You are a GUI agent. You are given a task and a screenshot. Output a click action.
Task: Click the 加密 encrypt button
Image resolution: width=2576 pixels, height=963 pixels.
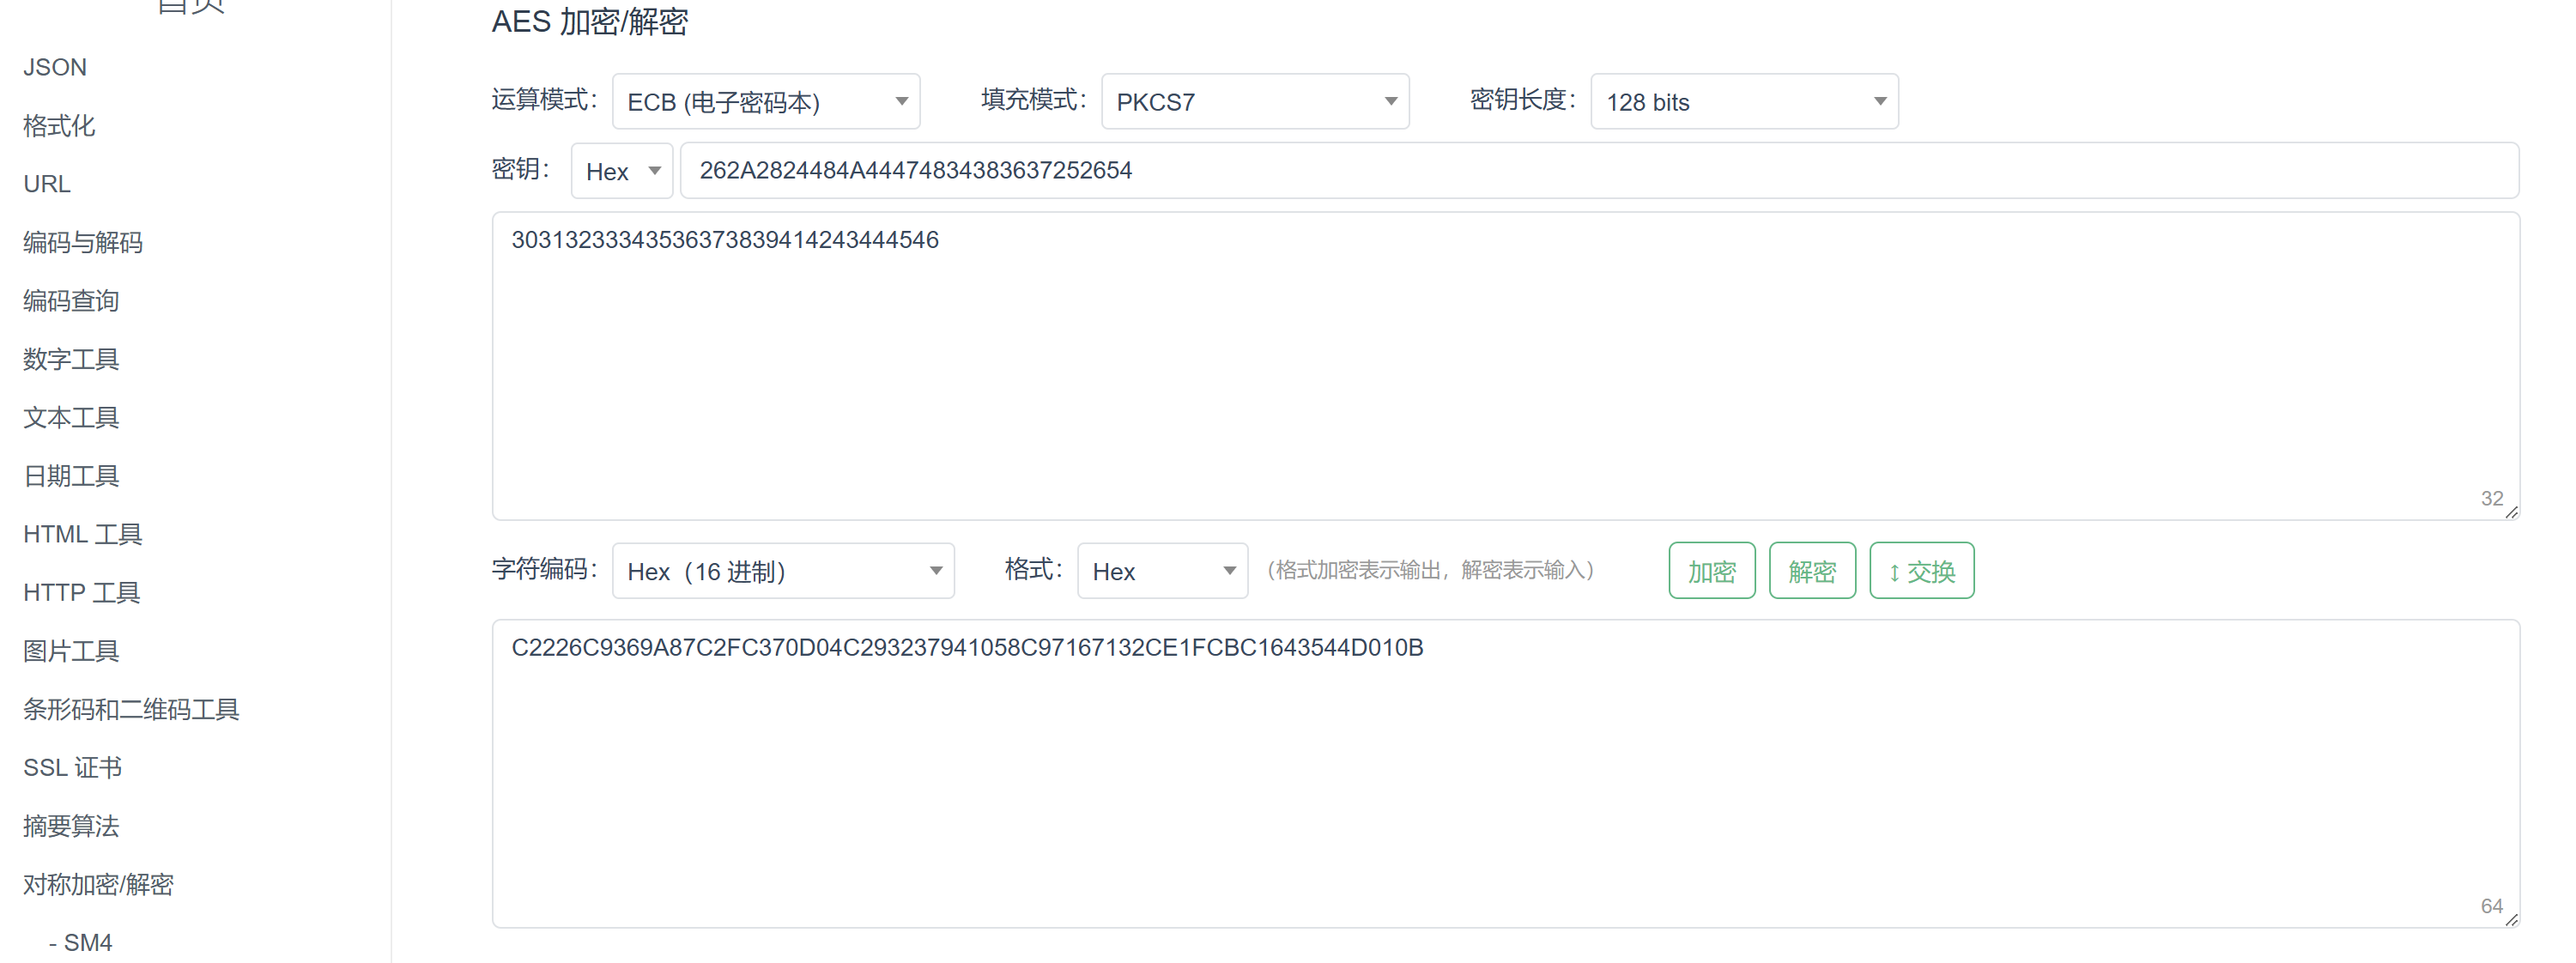coord(1710,571)
